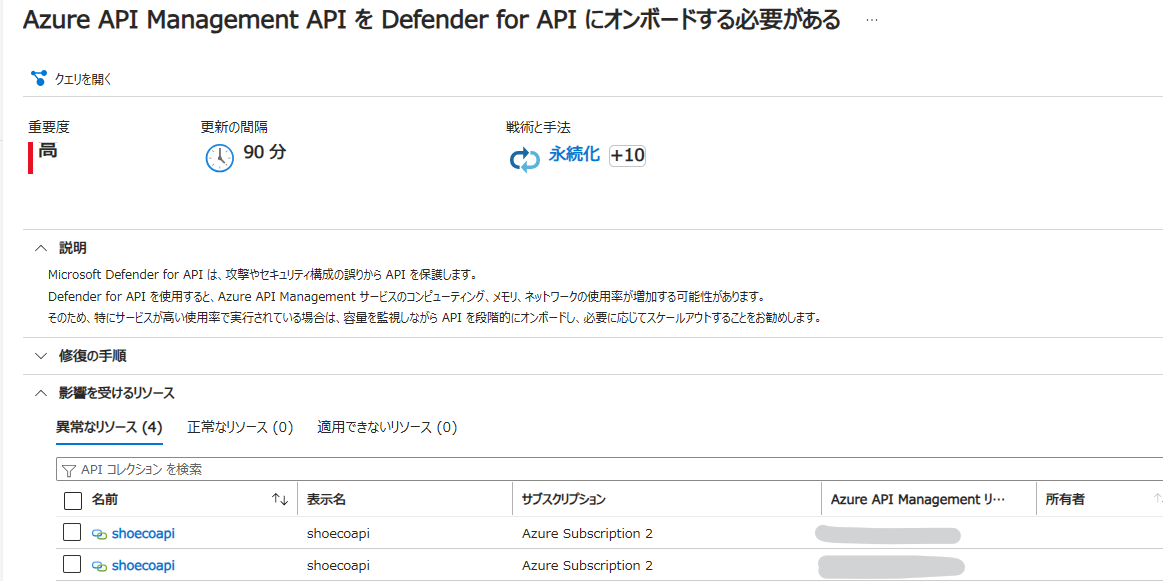Show the +10 additional tactics badge
Image resolution: width=1163 pixels, height=581 pixels.
[x=627, y=155]
